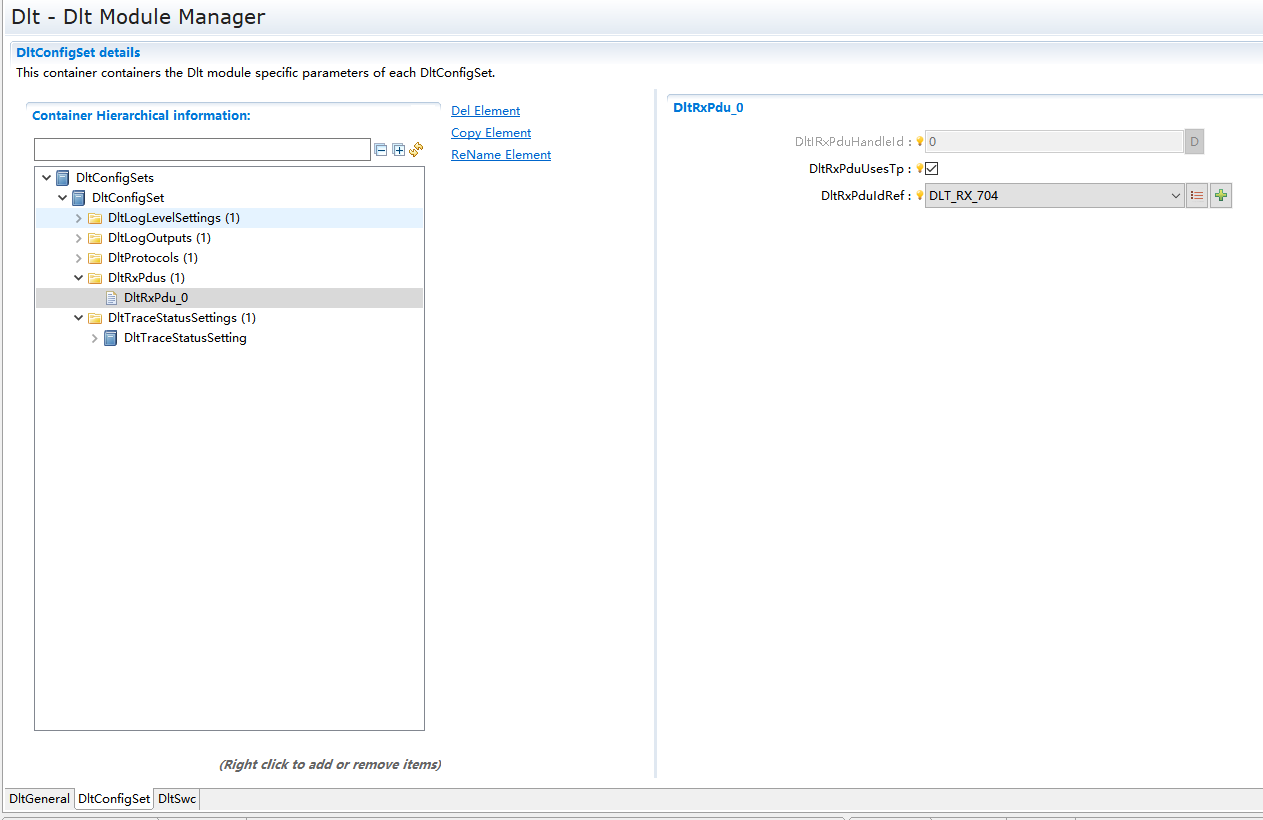Click the tree filter search field

tap(202, 150)
